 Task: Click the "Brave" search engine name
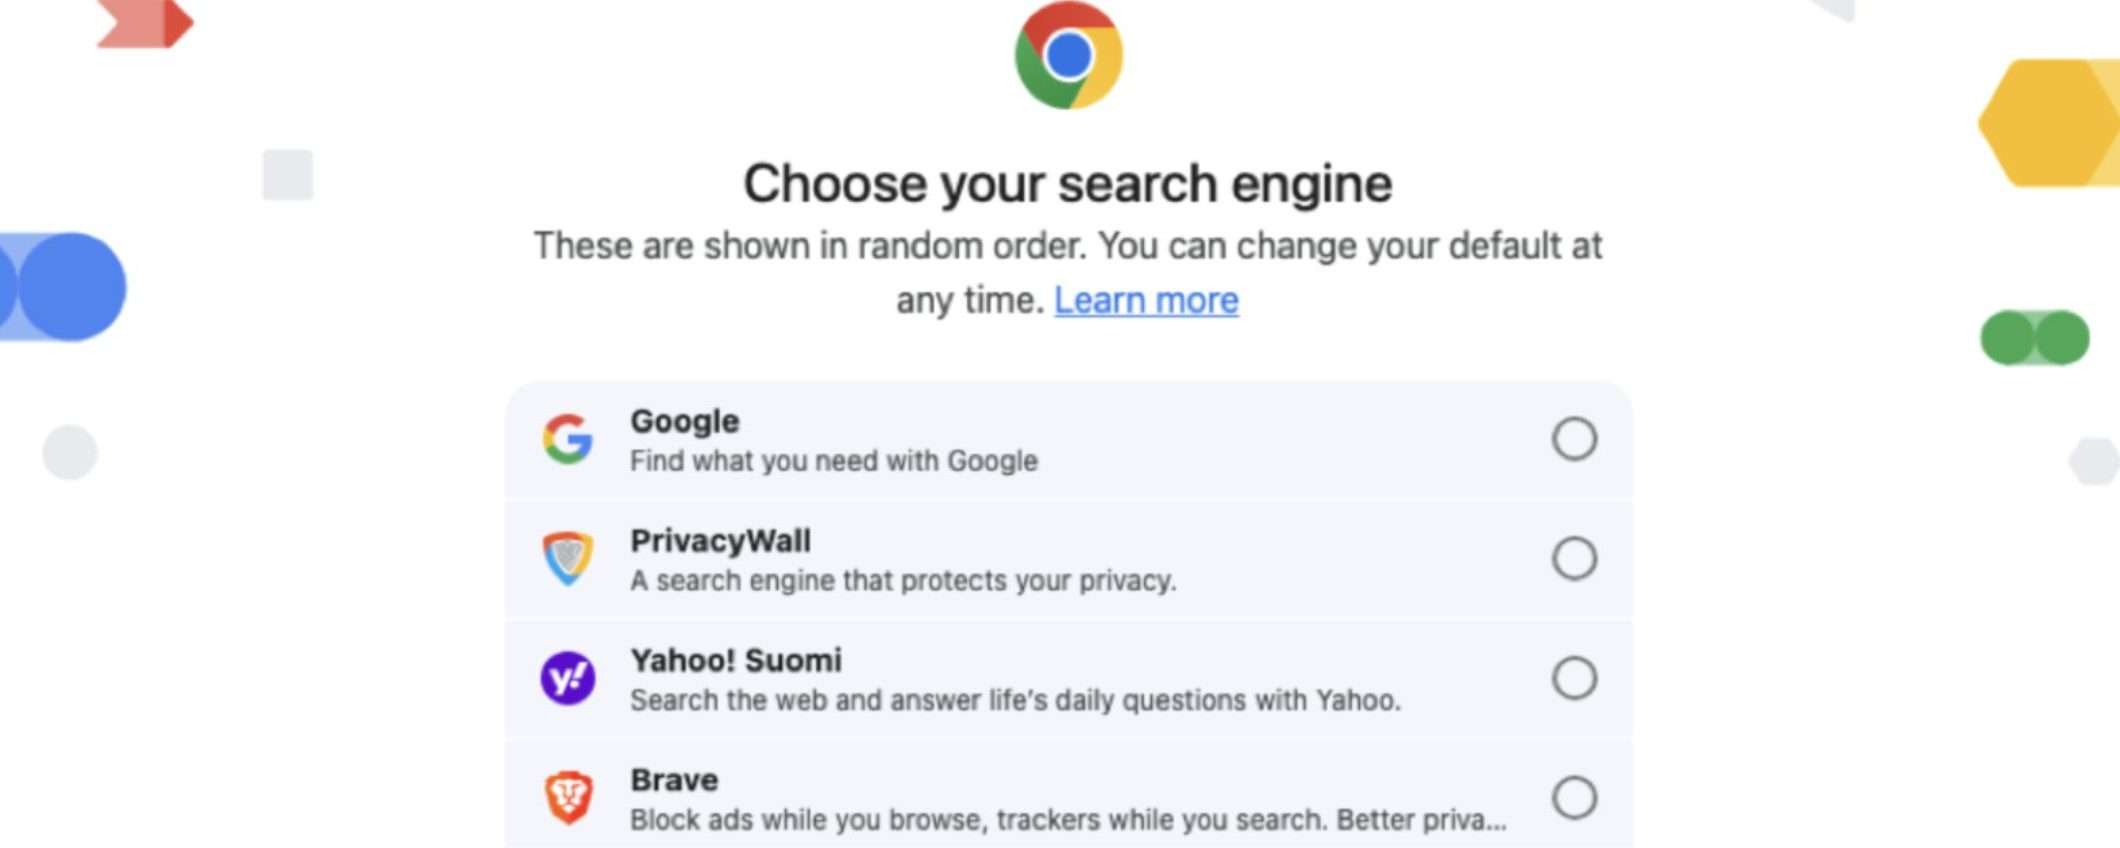coord(674,780)
